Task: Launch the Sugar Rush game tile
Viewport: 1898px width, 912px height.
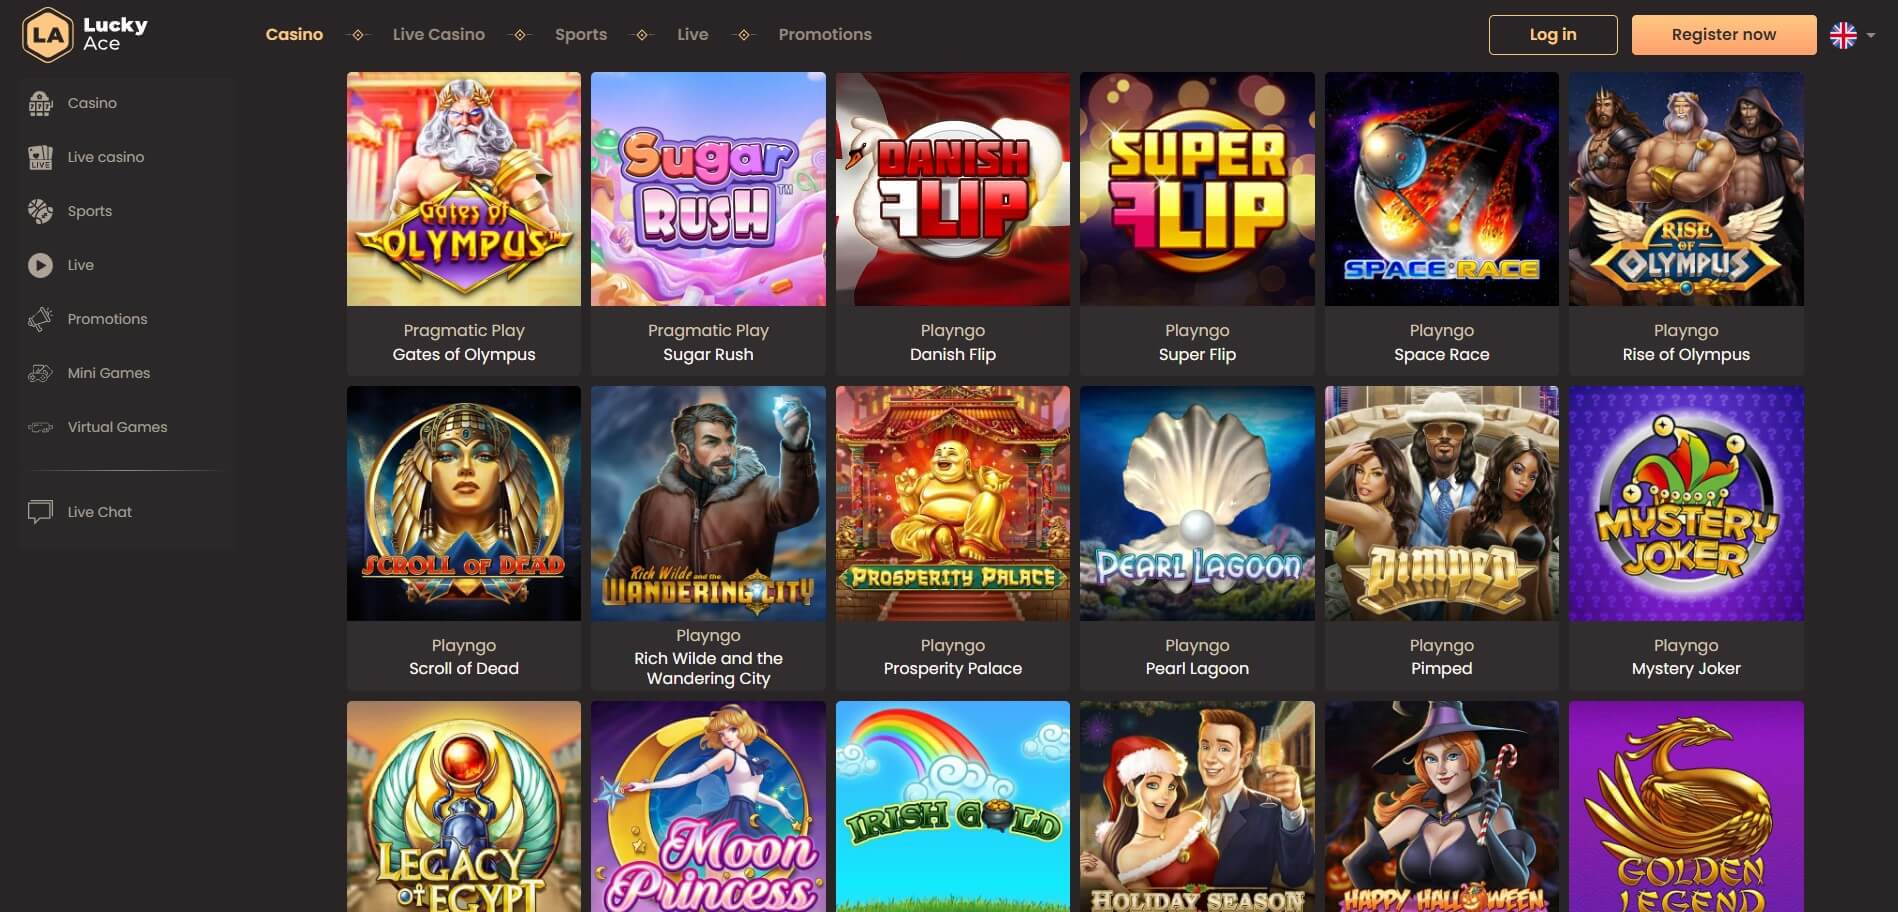Action: point(708,189)
